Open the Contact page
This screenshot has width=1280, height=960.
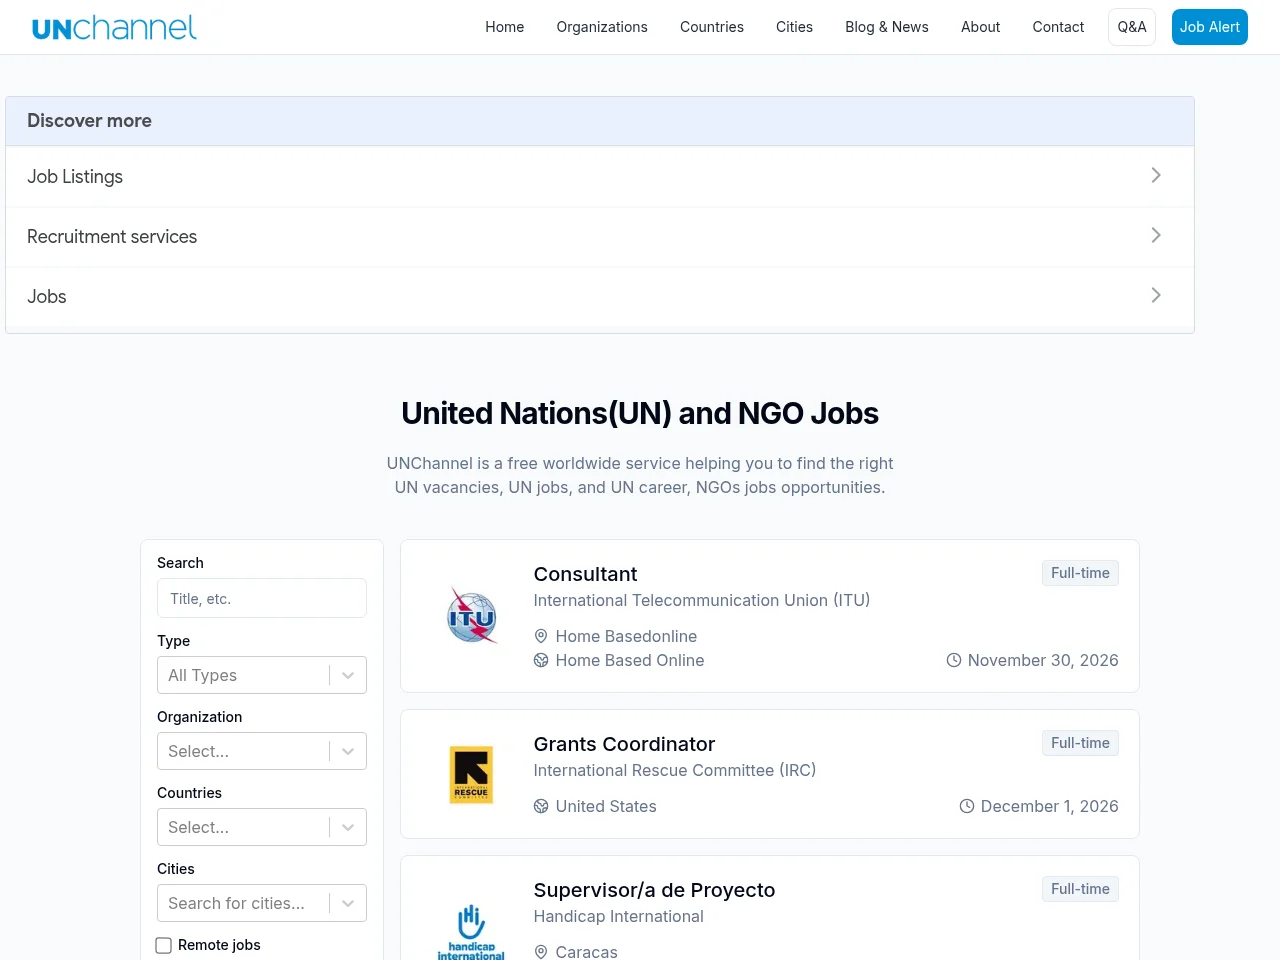[1058, 27]
